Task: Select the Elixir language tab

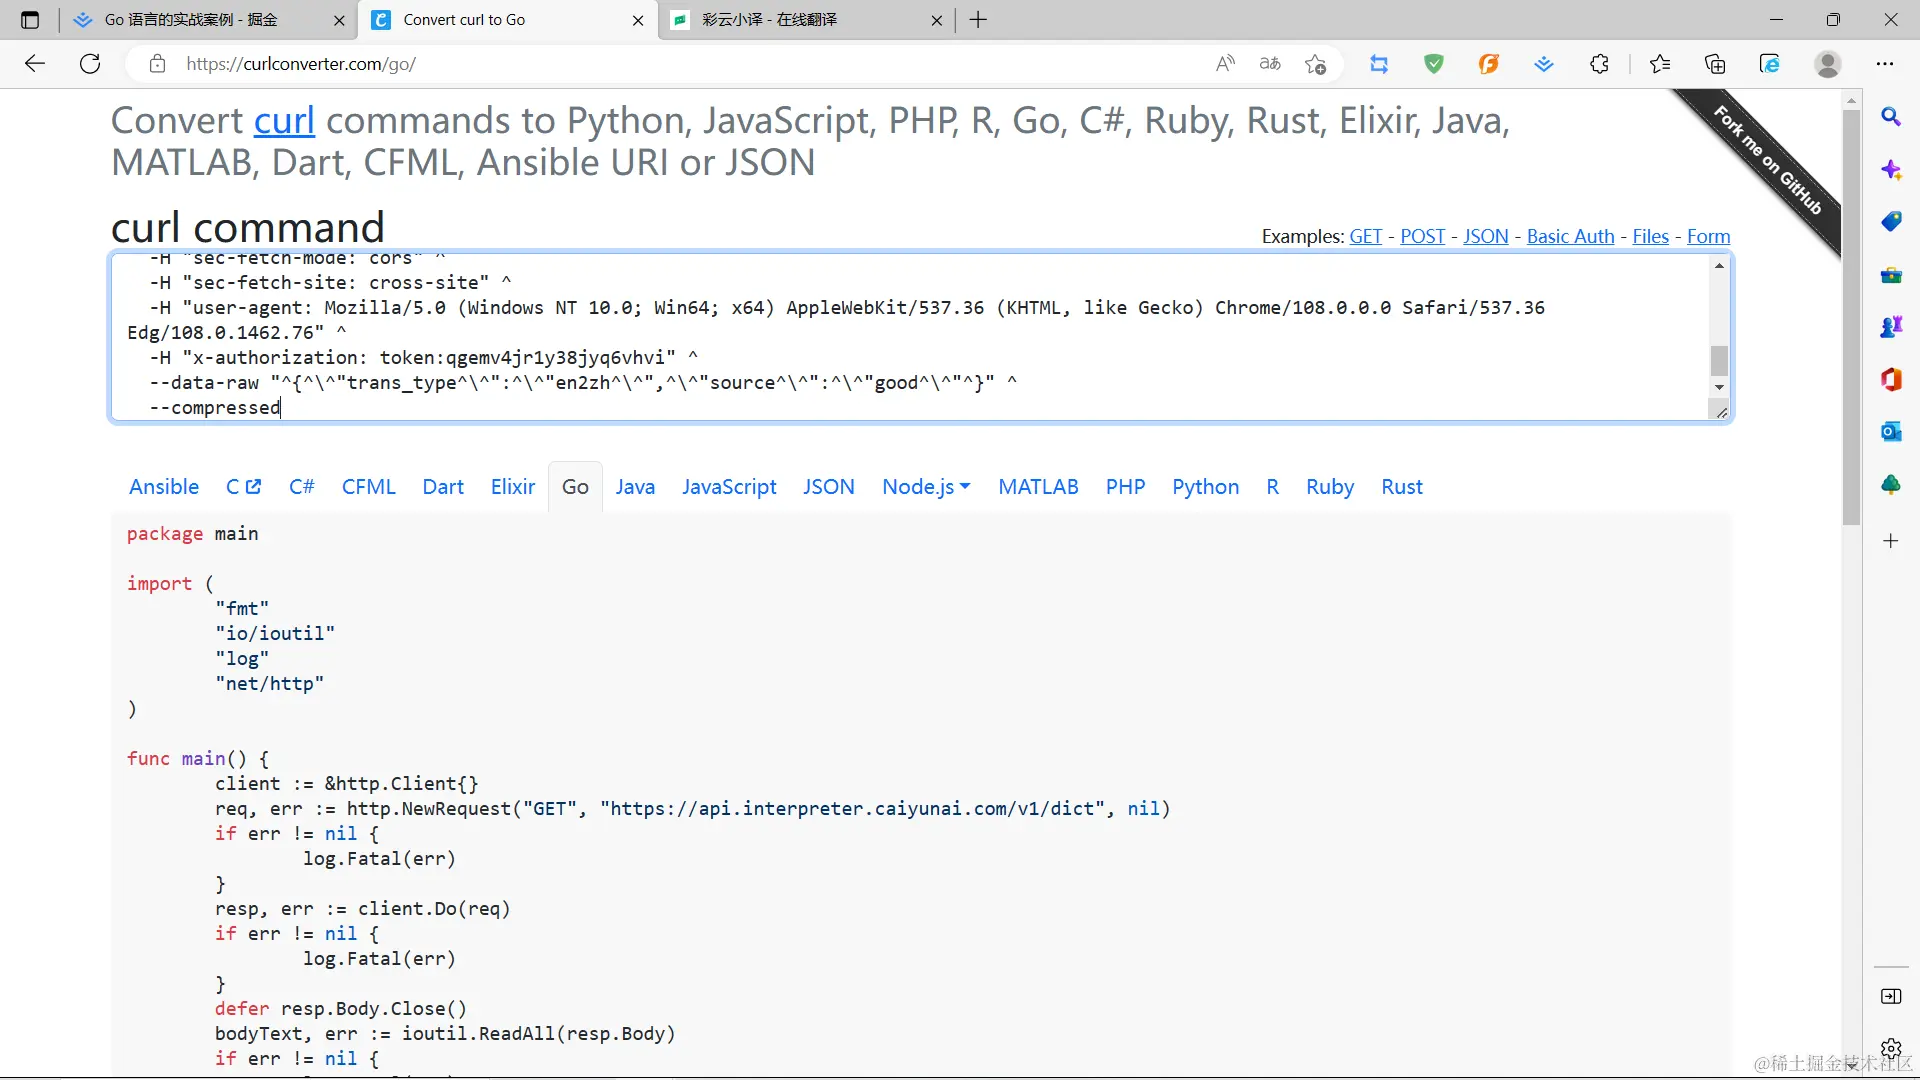Action: pyautogui.click(x=512, y=487)
